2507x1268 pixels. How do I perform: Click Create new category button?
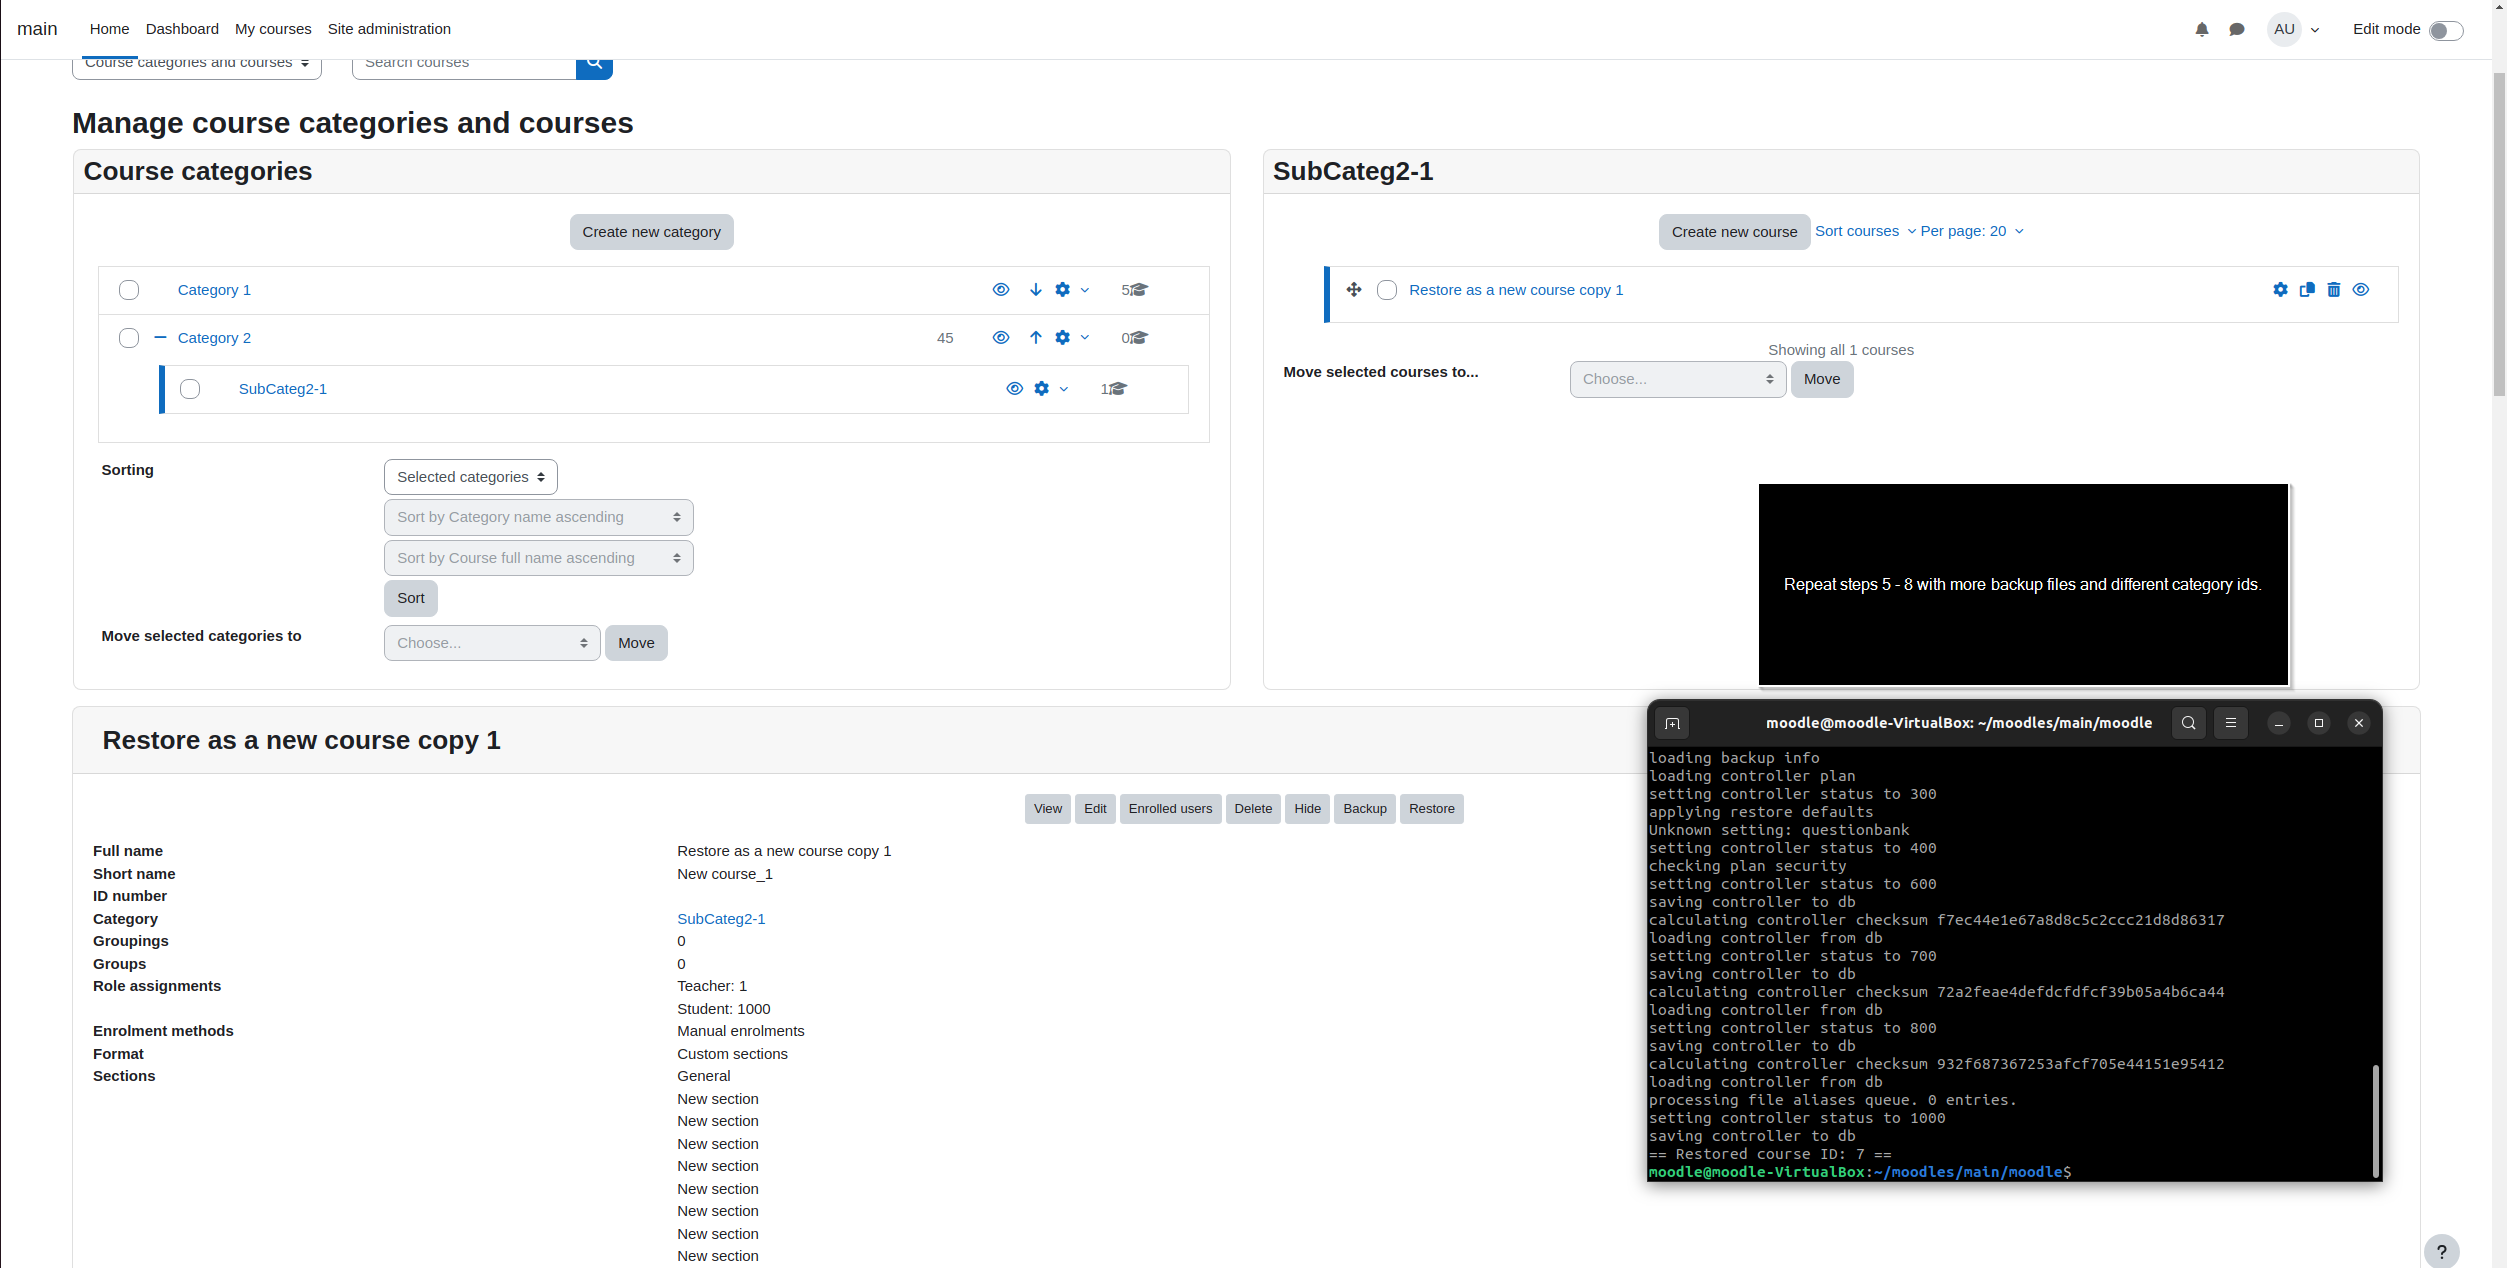tap(652, 232)
